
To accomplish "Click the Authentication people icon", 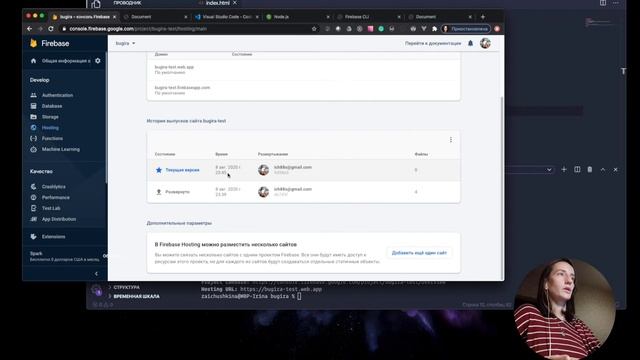I will pos(33,95).
